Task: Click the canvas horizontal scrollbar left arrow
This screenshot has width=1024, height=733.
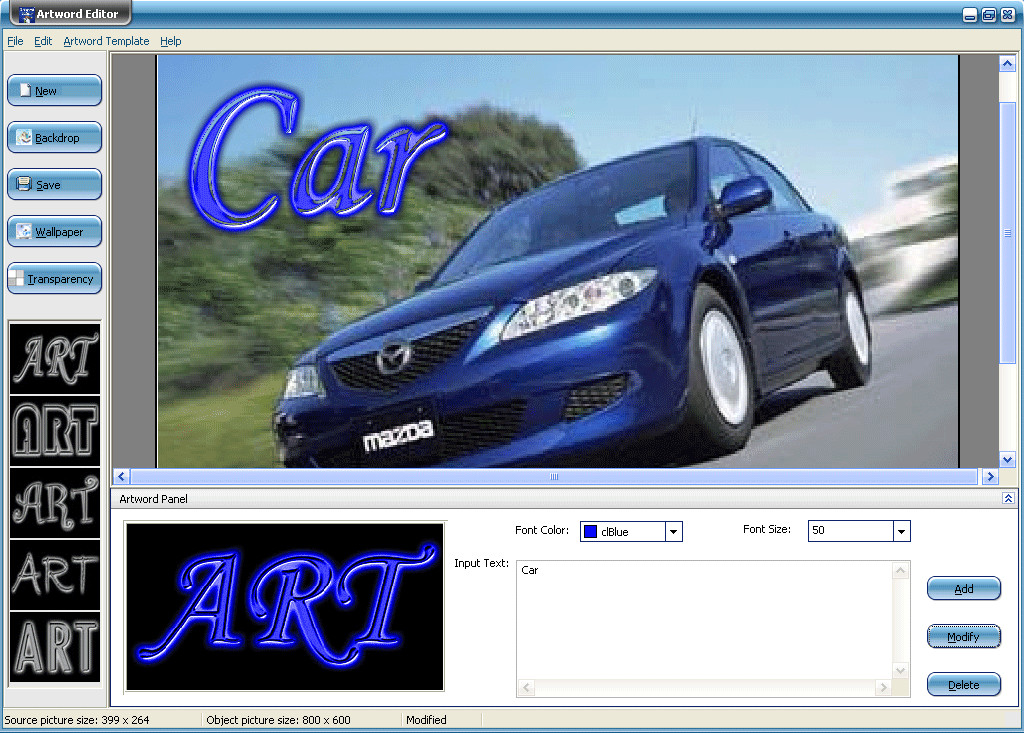Action: coord(121,476)
